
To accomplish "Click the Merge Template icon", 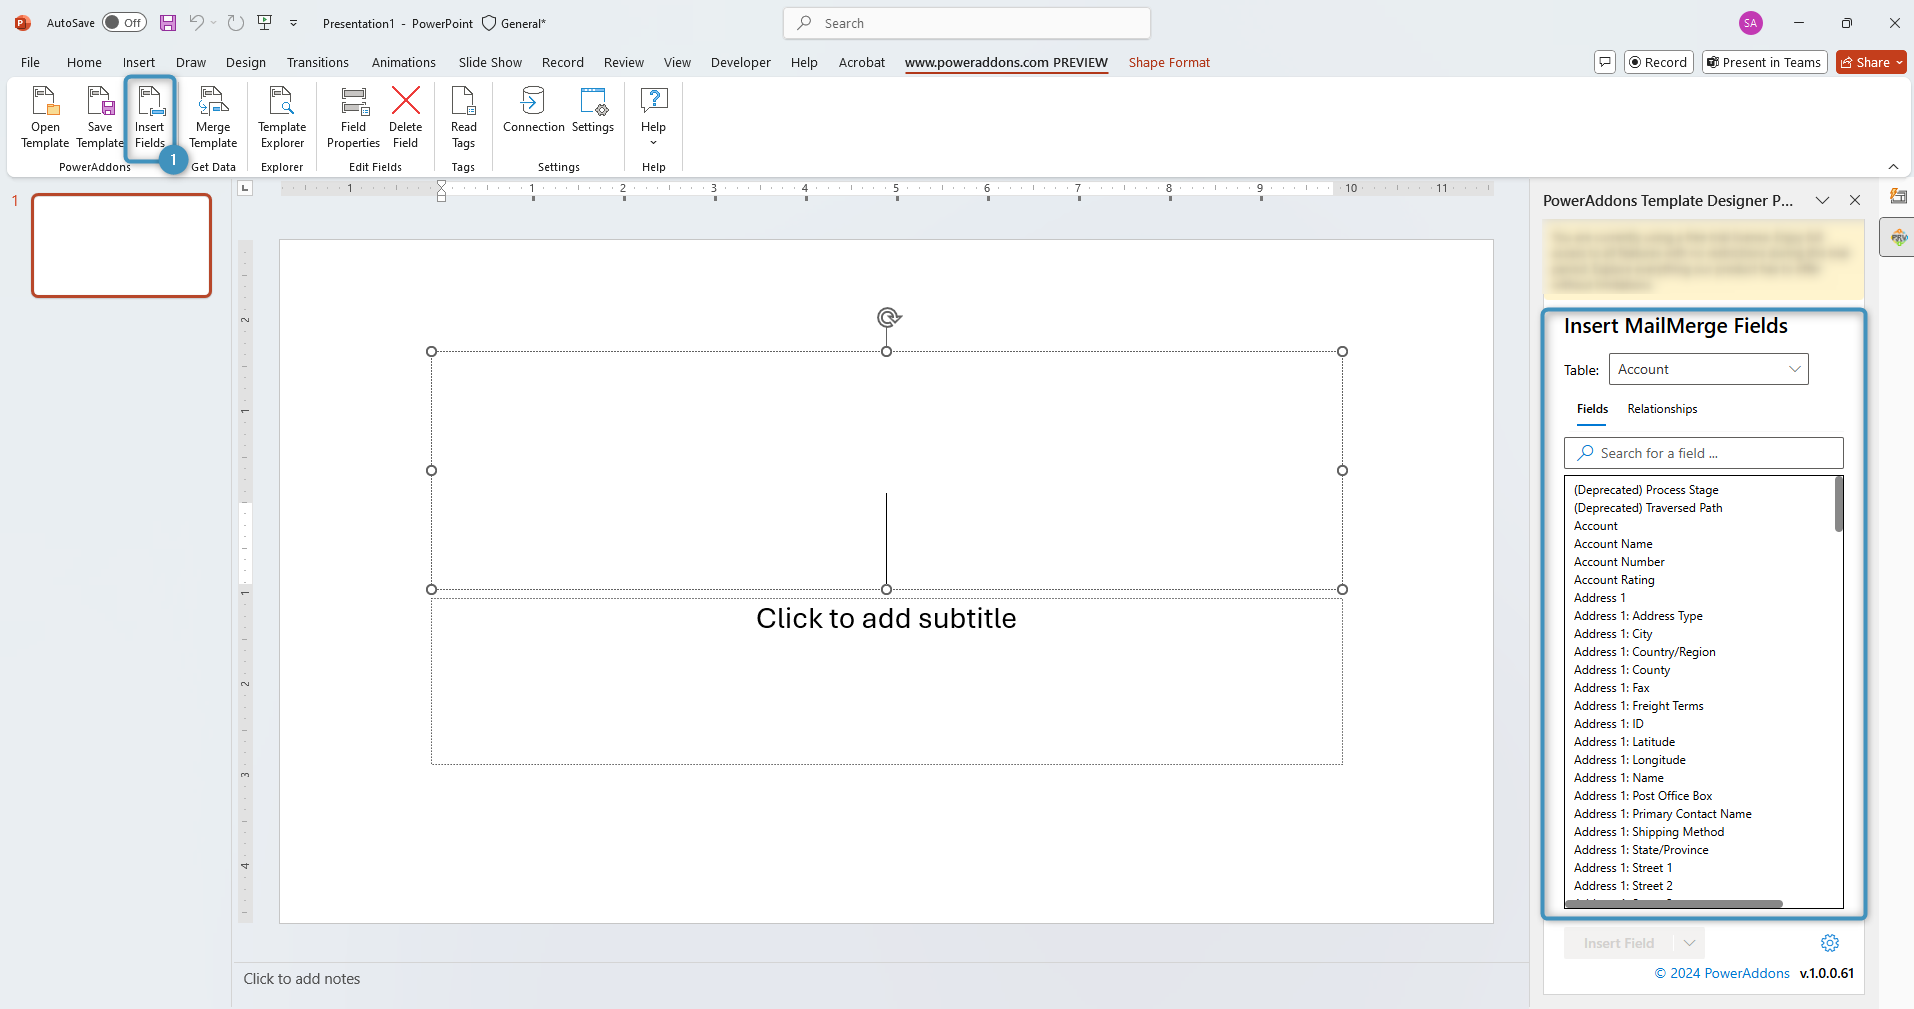I will tap(213, 117).
